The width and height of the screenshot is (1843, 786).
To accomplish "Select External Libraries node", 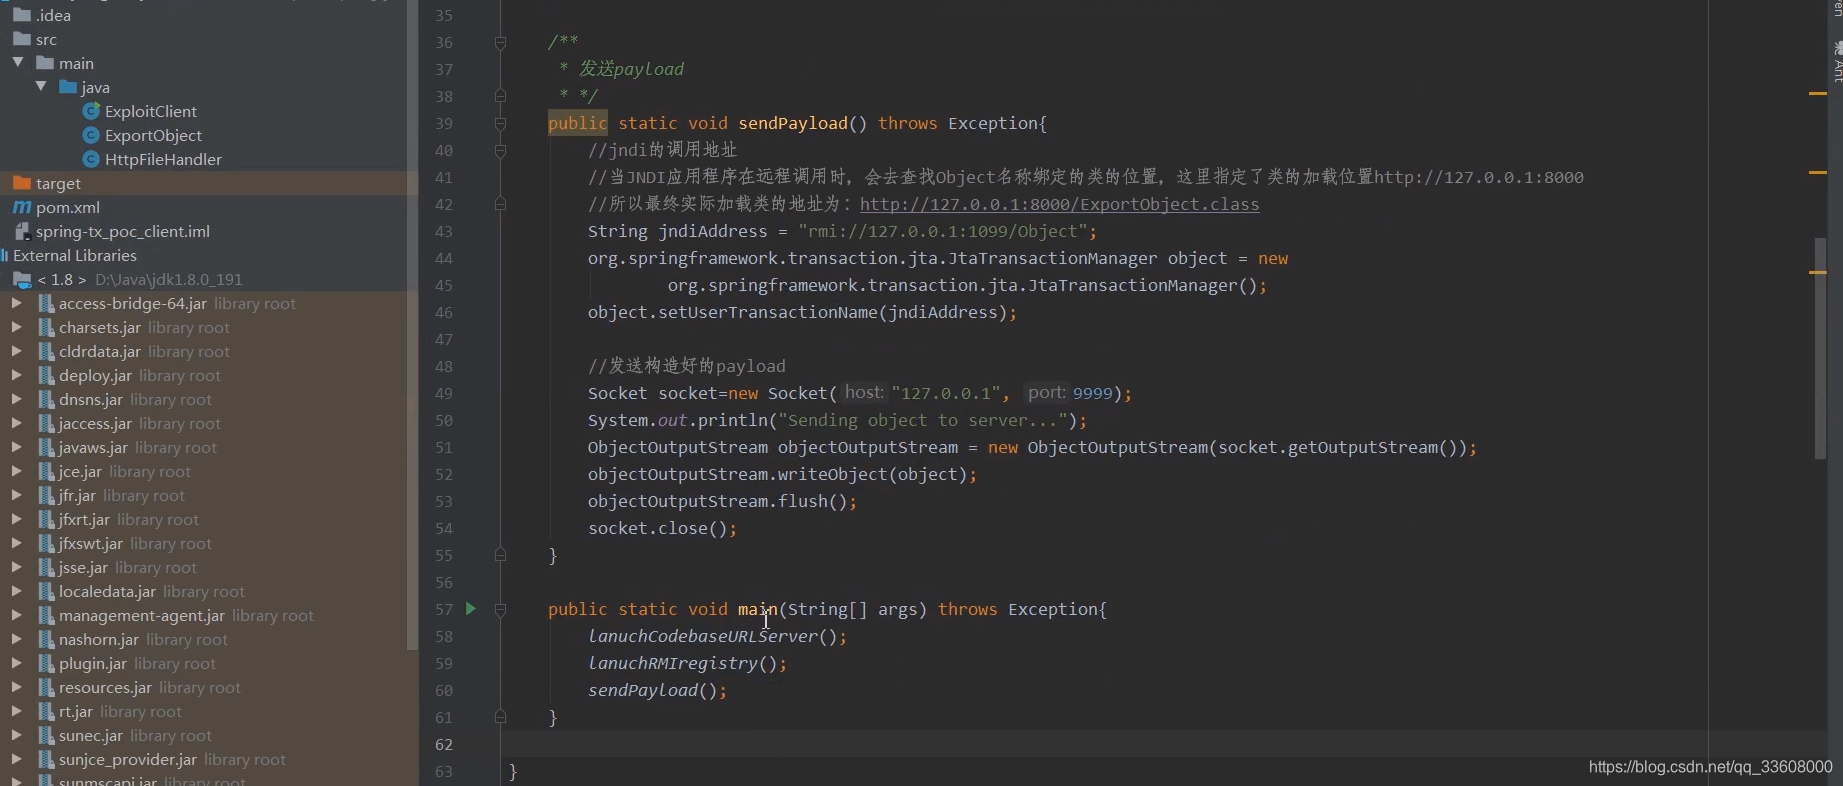I will (75, 255).
